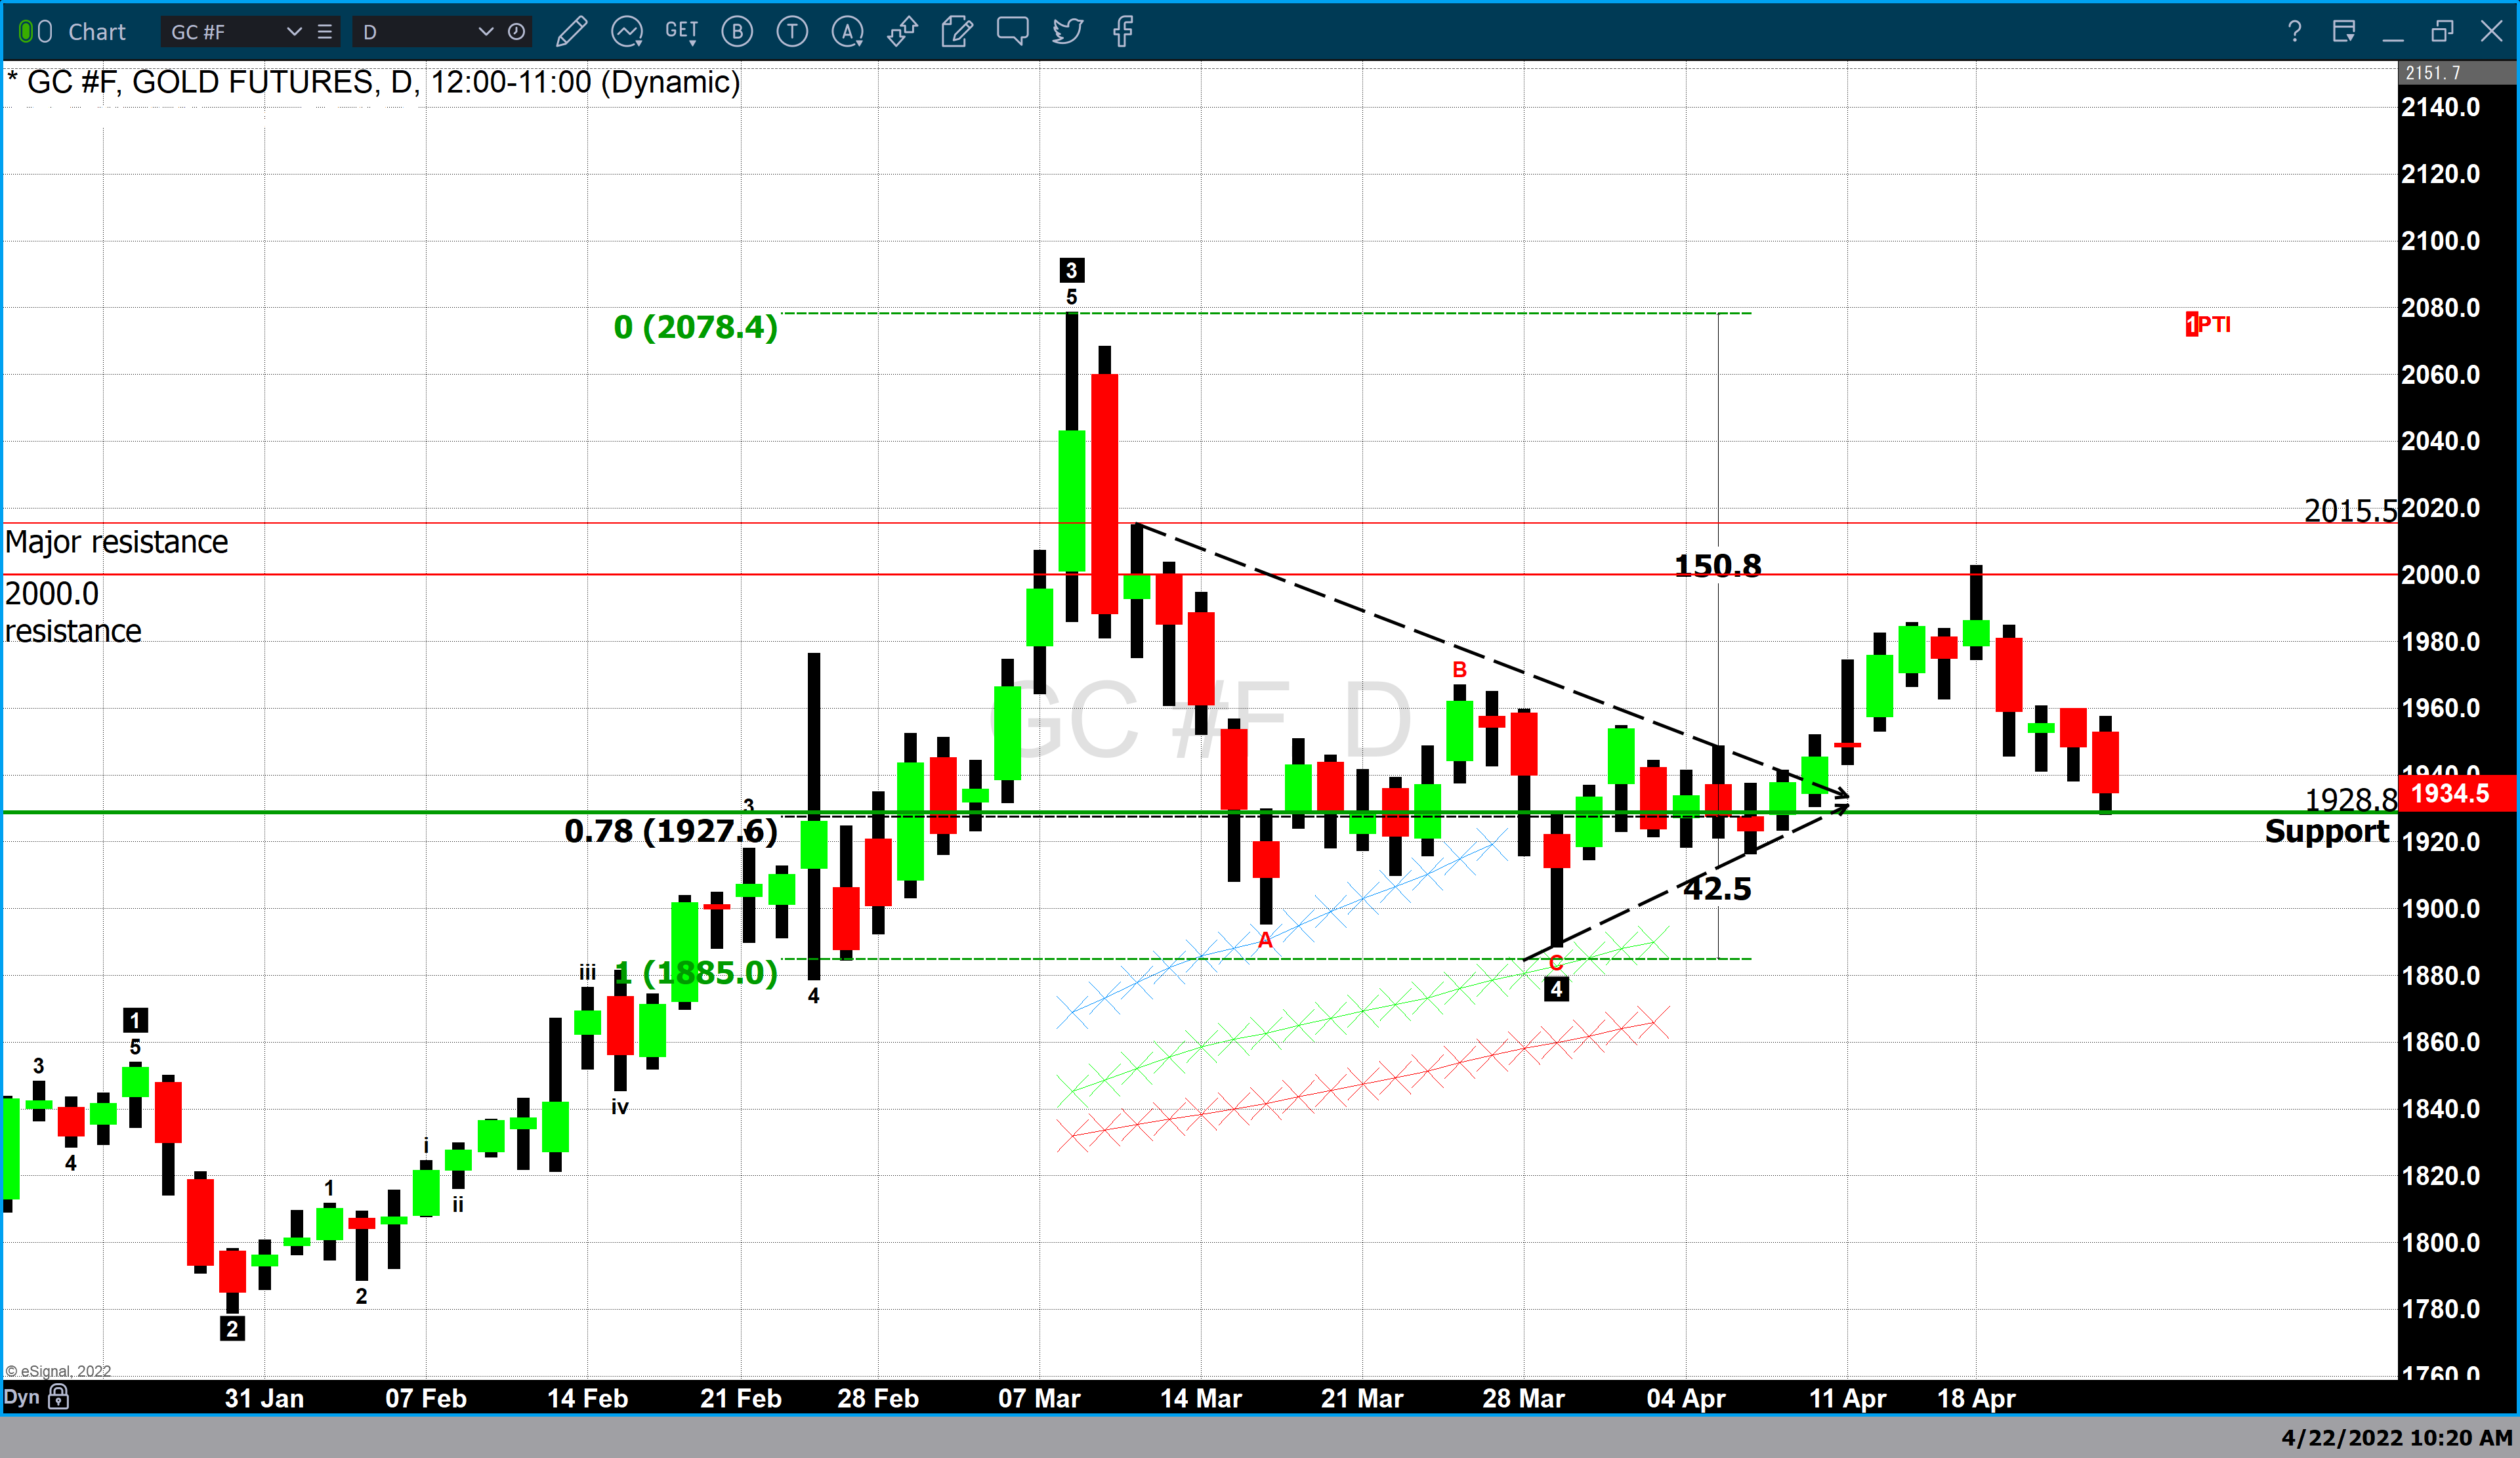2520x1458 pixels.
Task: Click the up-down arrows trade icon
Action: [x=902, y=32]
